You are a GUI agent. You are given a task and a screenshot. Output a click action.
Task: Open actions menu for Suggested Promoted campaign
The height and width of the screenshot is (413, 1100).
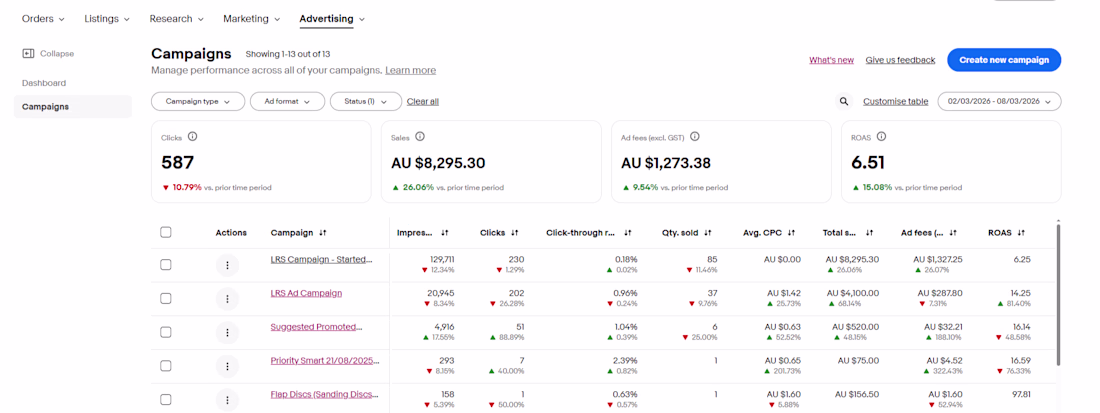(x=227, y=332)
